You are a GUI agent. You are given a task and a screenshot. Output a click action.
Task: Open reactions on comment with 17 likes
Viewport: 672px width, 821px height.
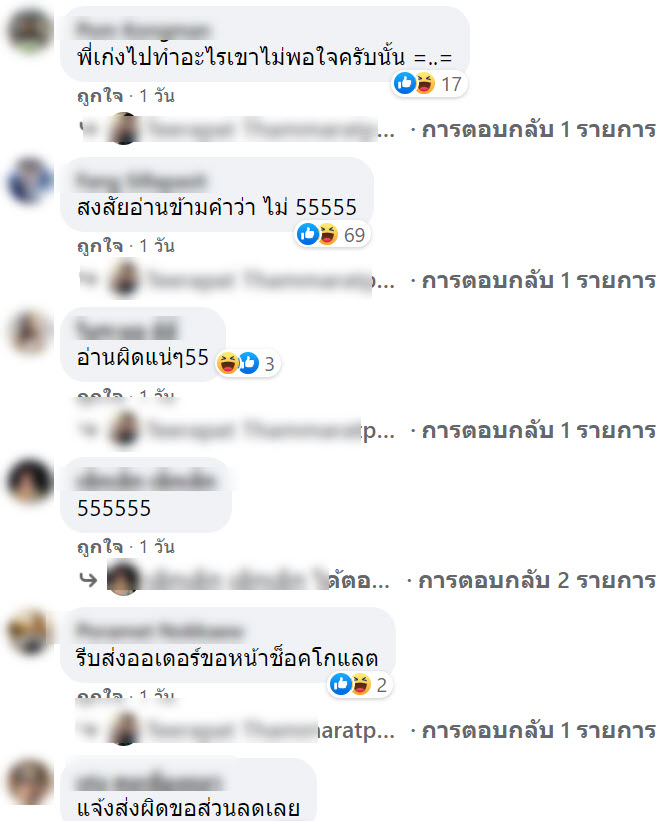pos(429,84)
